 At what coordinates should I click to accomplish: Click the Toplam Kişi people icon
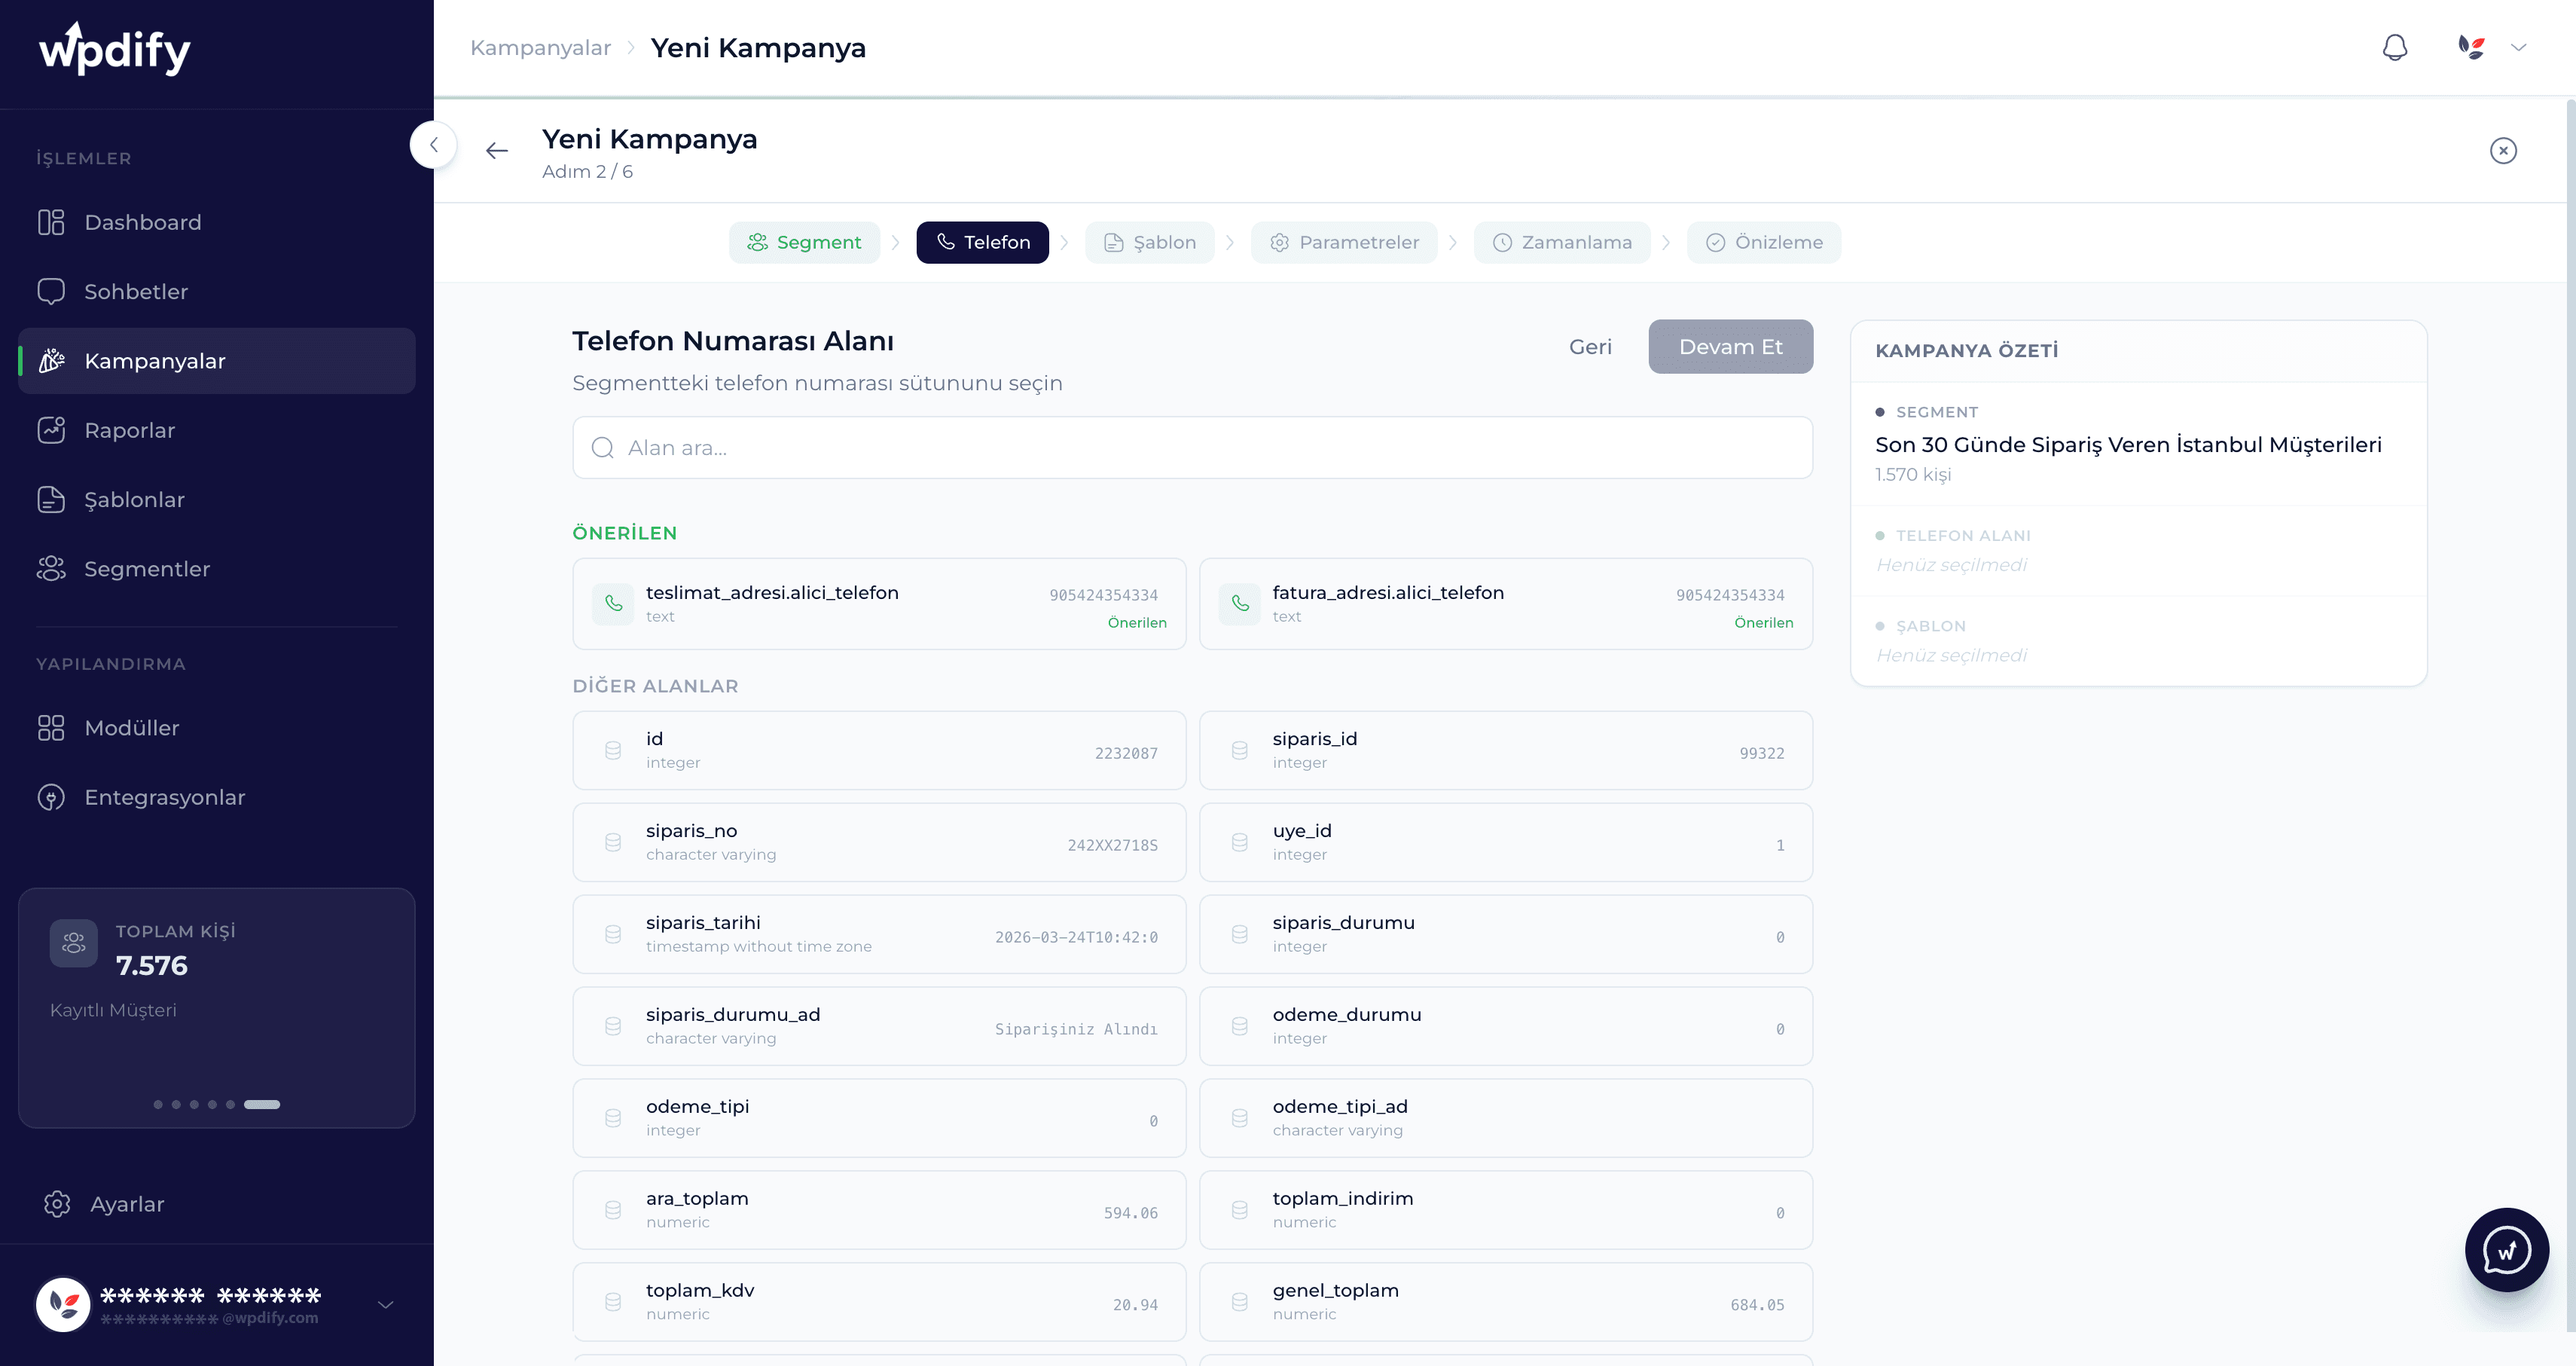(74, 943)
